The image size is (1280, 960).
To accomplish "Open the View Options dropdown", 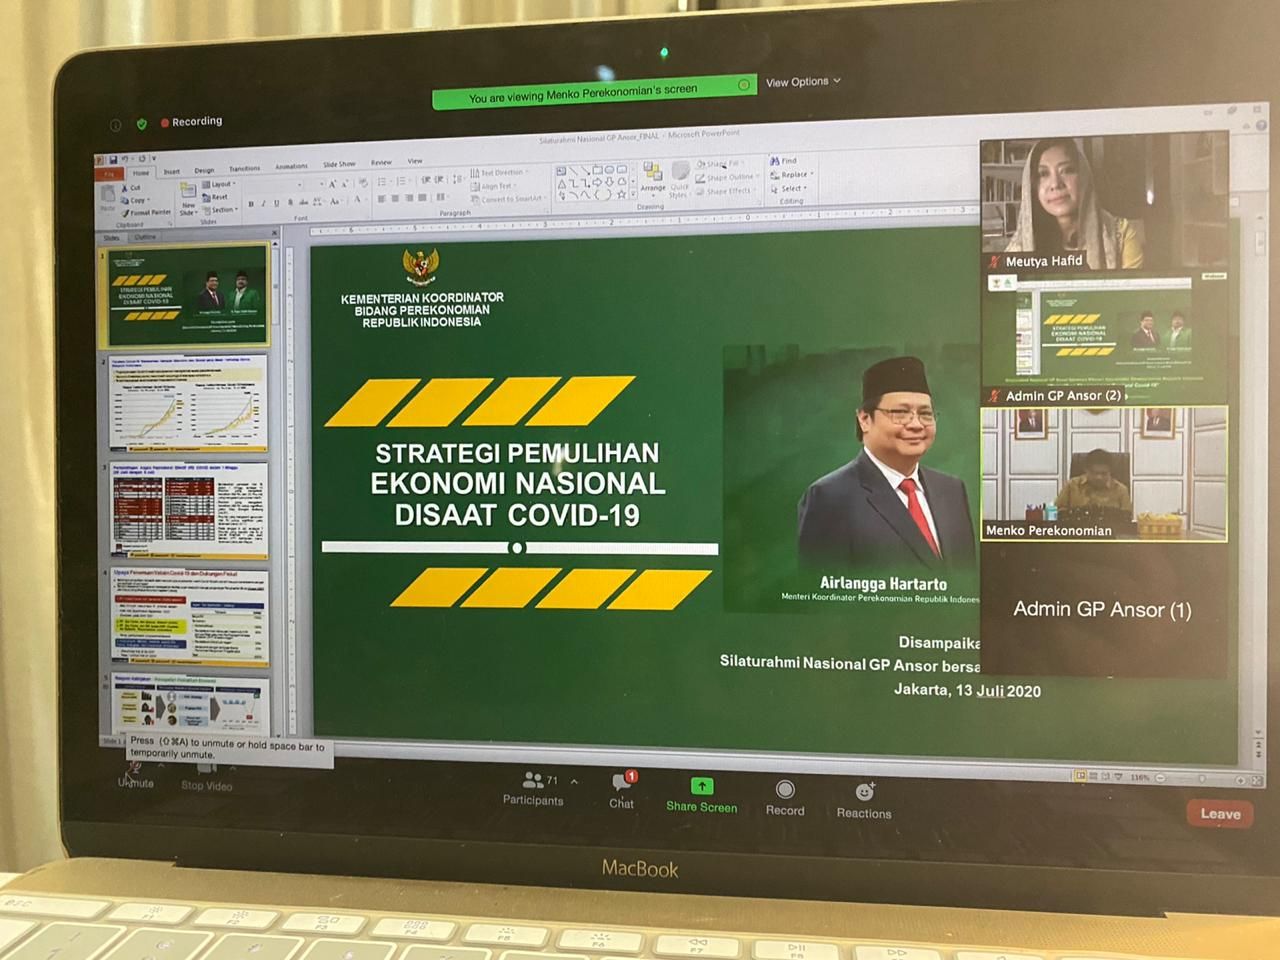I will tap(803, 82).
